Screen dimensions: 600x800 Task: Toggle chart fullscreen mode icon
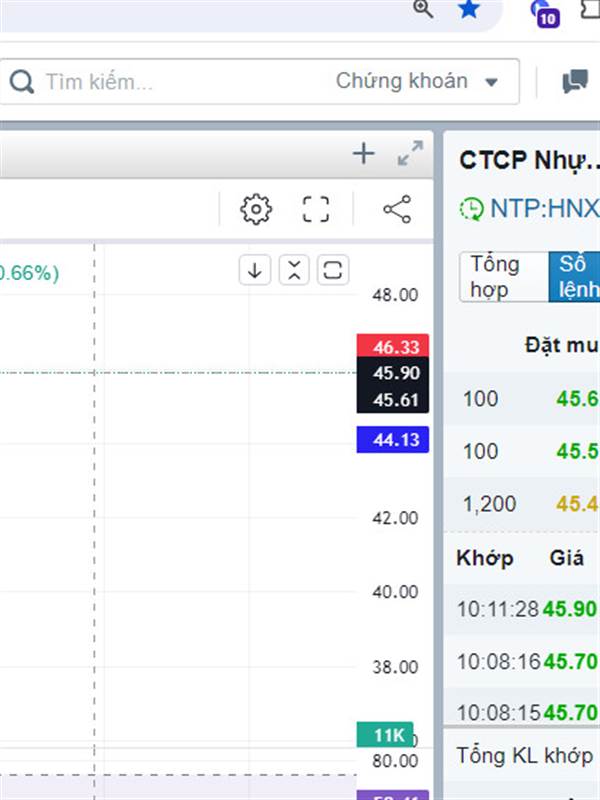pos(316,209)
